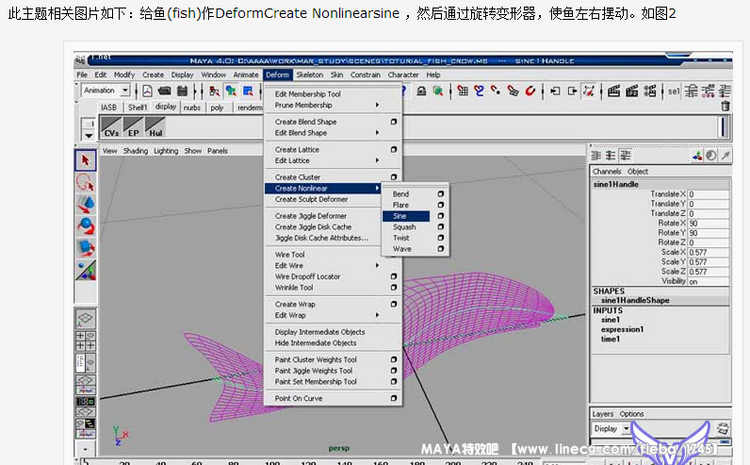Select the arrow Select tool in toolbox

[x=86, y=161]
